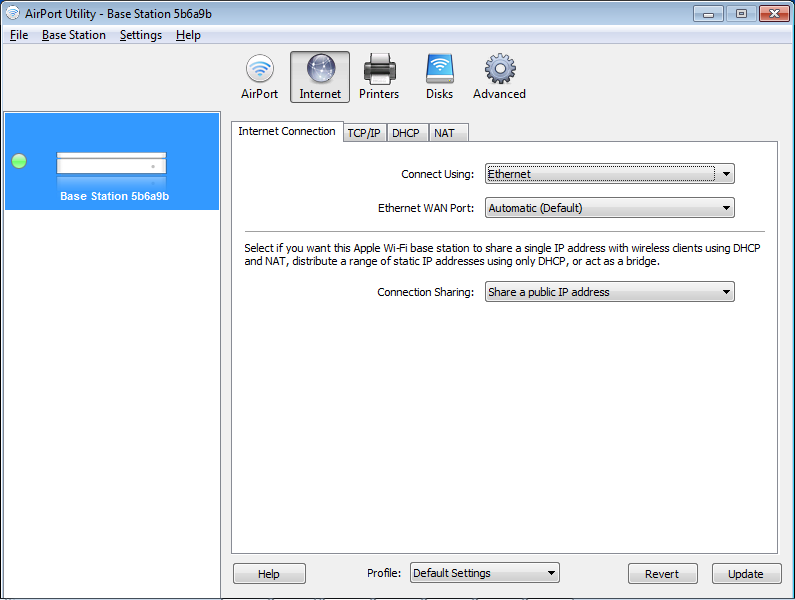Maximize the AirPort Utility window
Screen dimensions: 795x600
click(x=741, y=14)
